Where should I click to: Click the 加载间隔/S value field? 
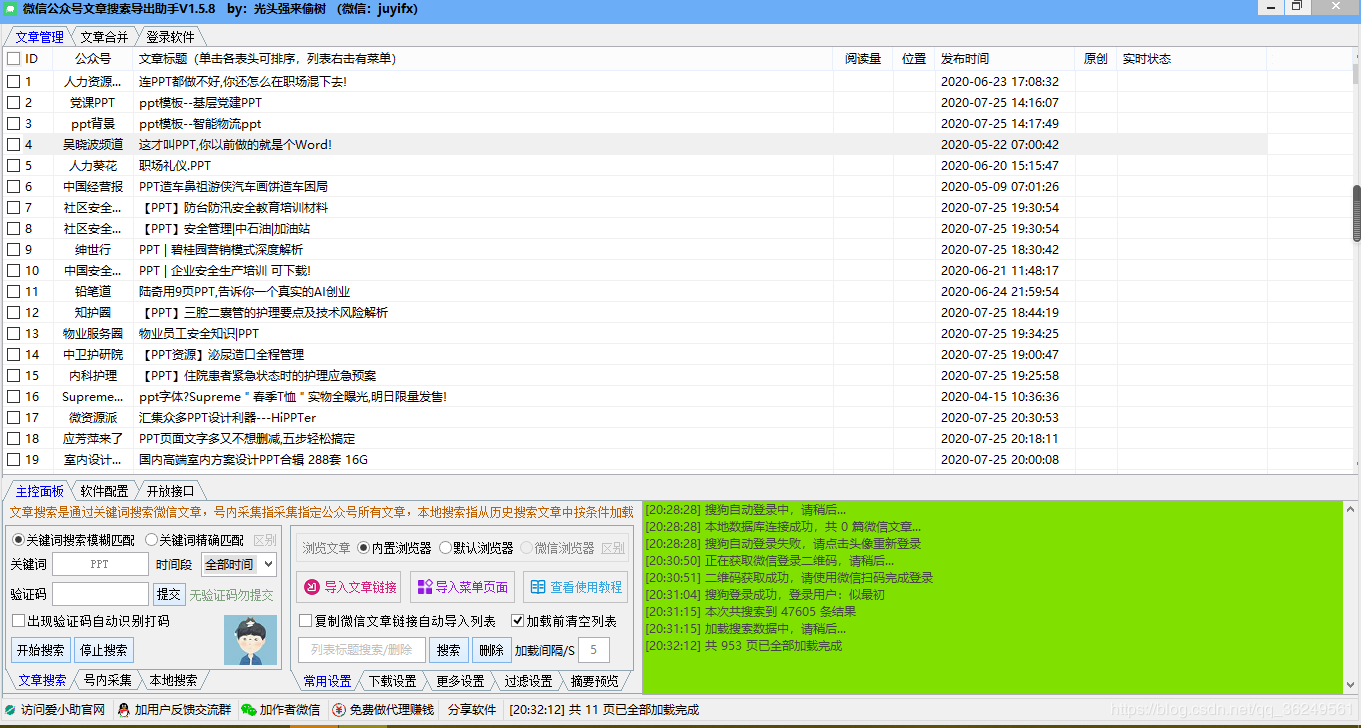pyautogui.click(x=594, y=650)
